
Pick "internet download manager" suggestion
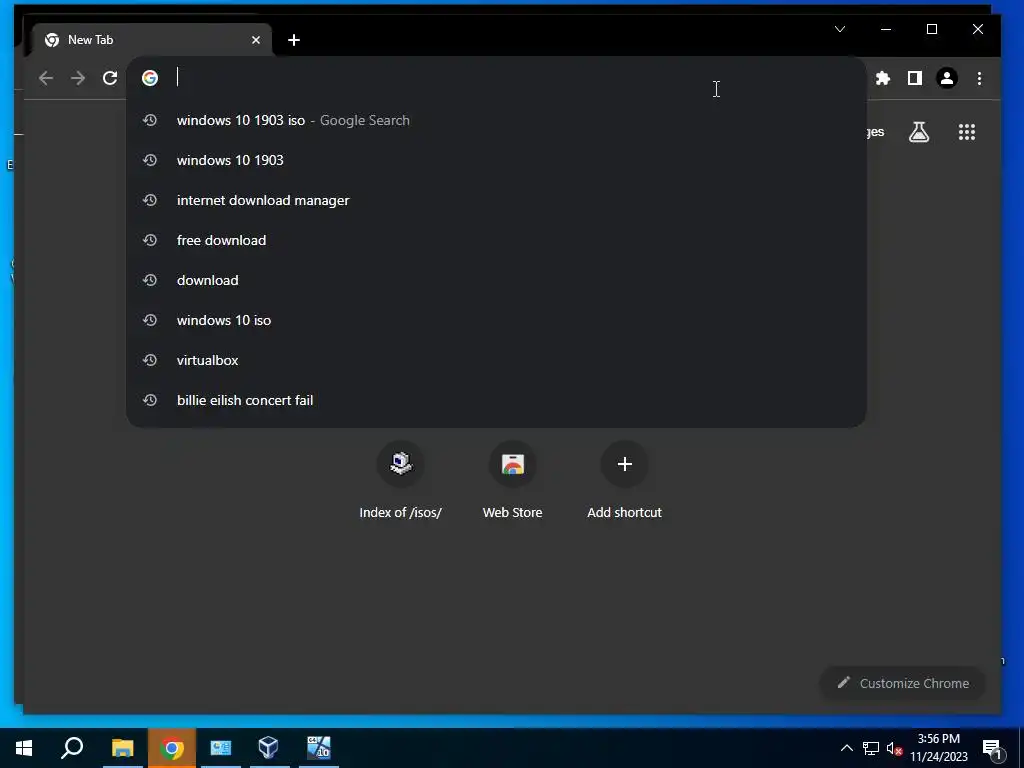[496, 200]
